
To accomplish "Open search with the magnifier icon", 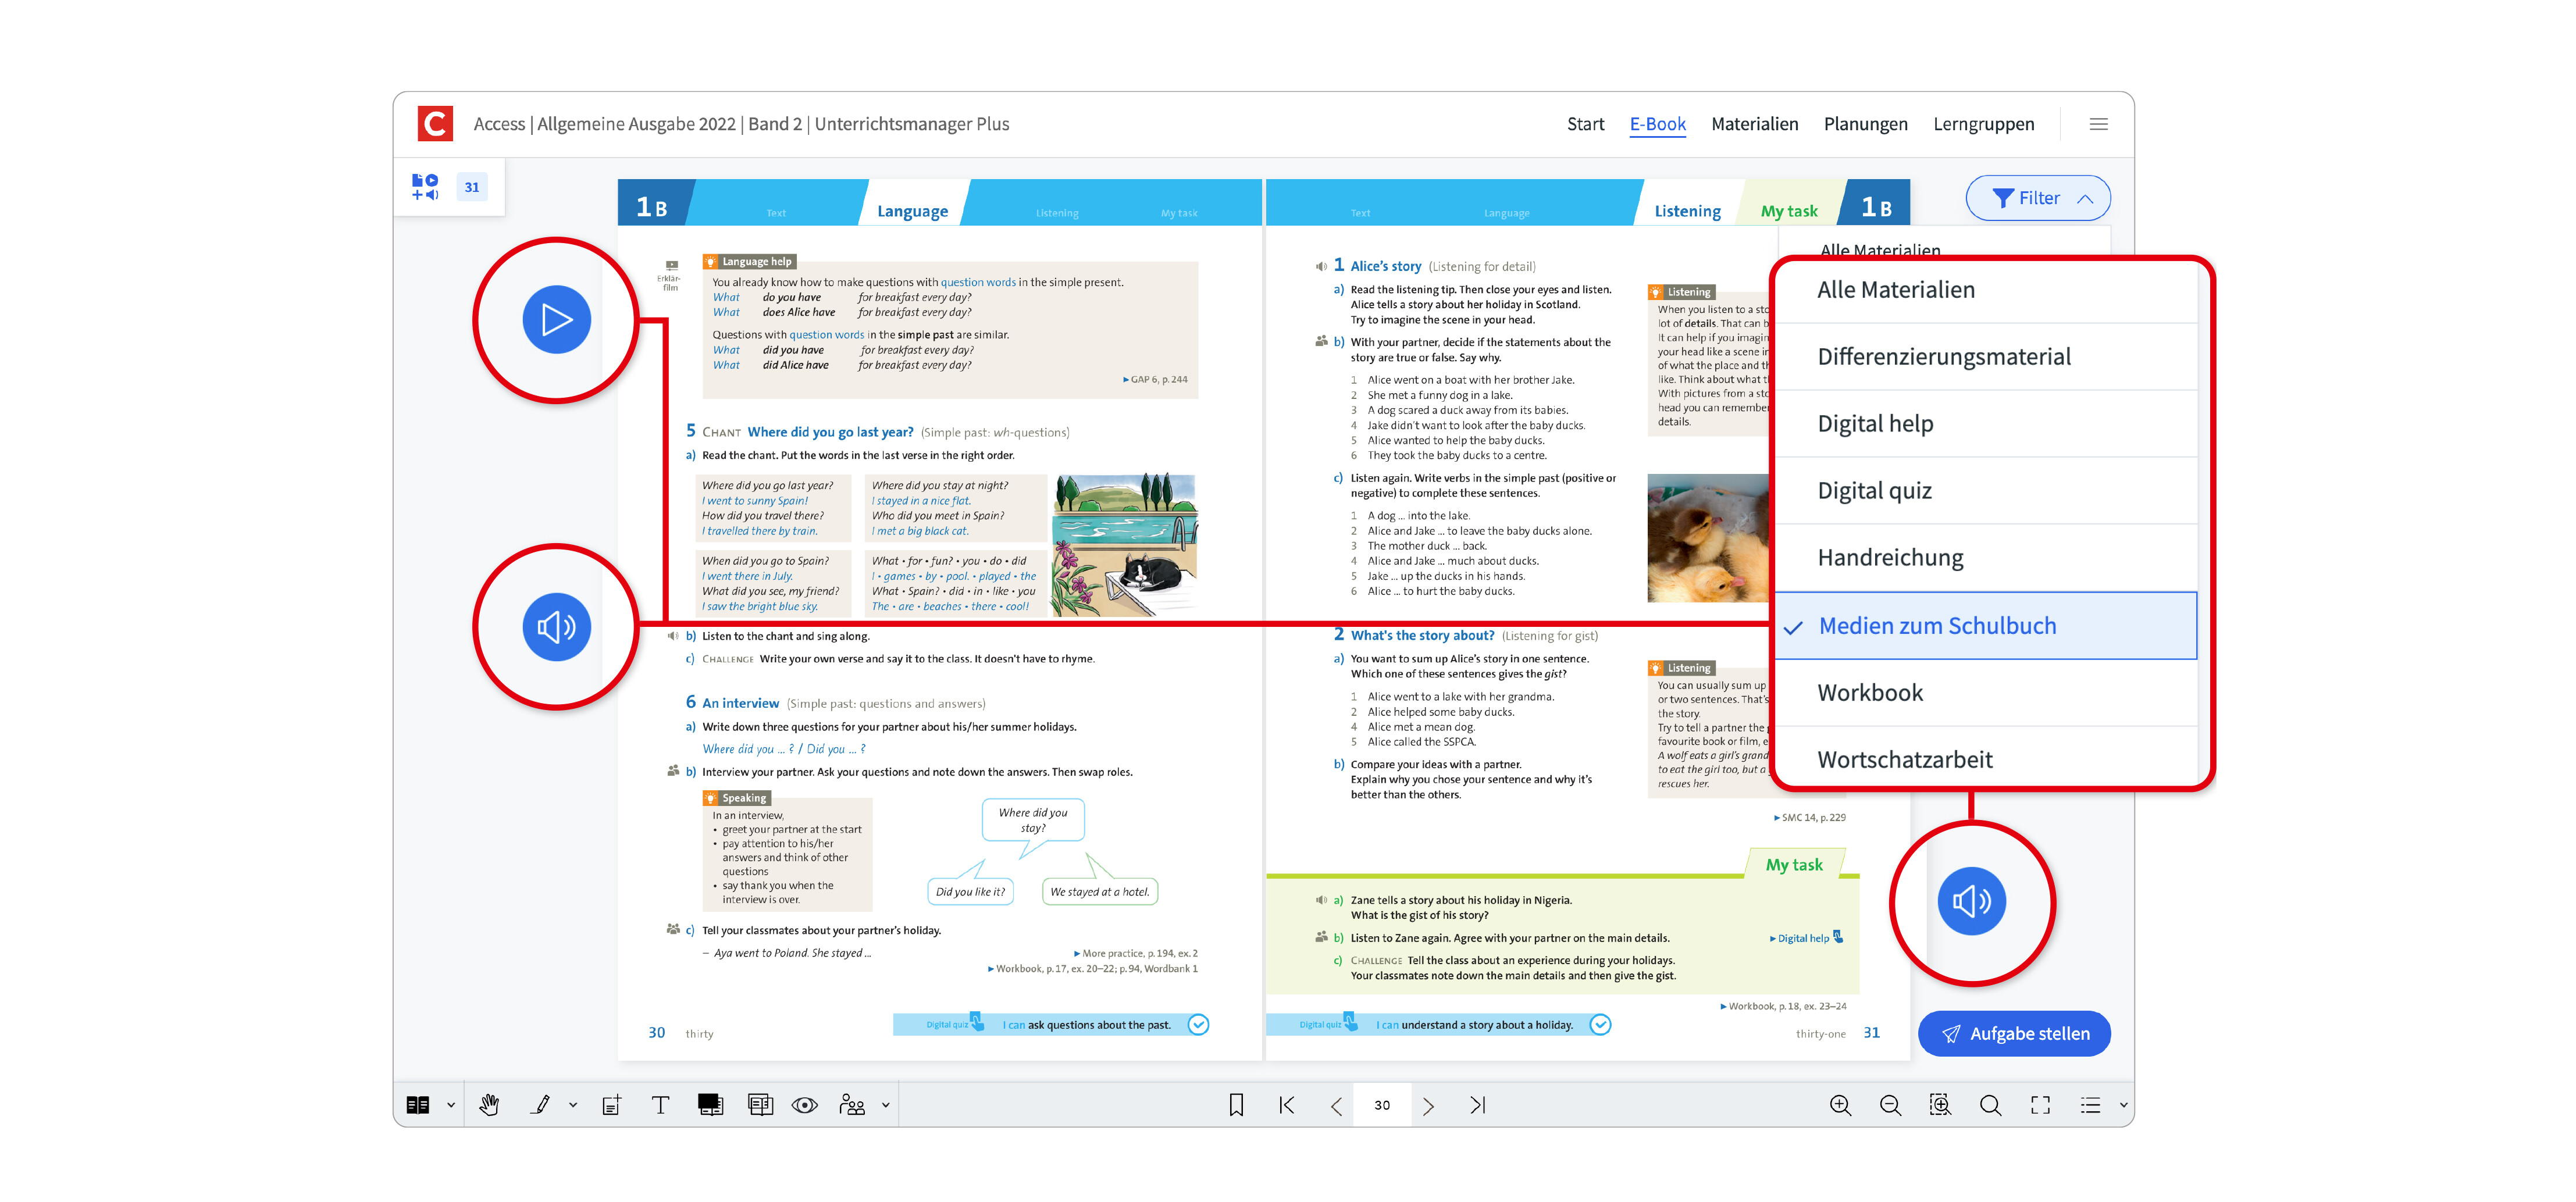I will click(x=1990, y=1105).
